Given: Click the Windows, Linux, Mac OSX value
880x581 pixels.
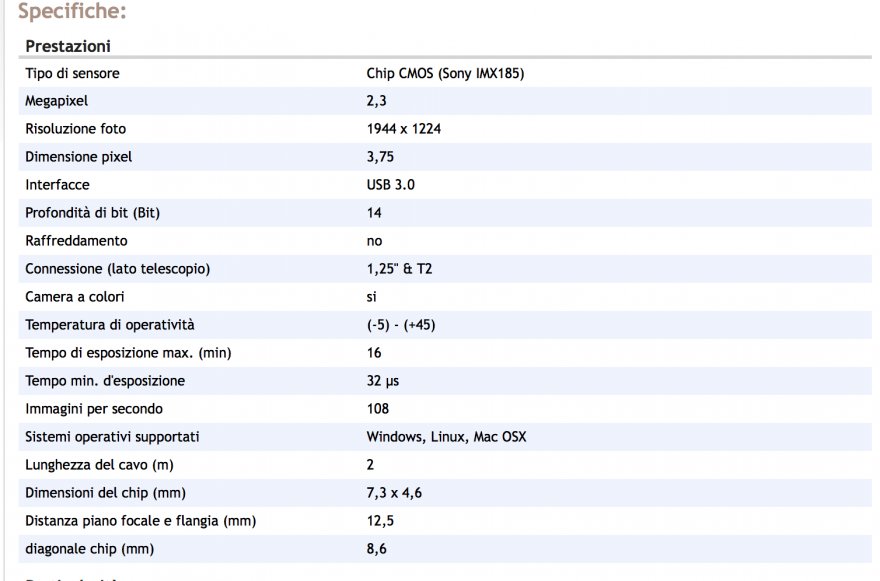Looking at the screenshot, I should click(x=446, y=437).
